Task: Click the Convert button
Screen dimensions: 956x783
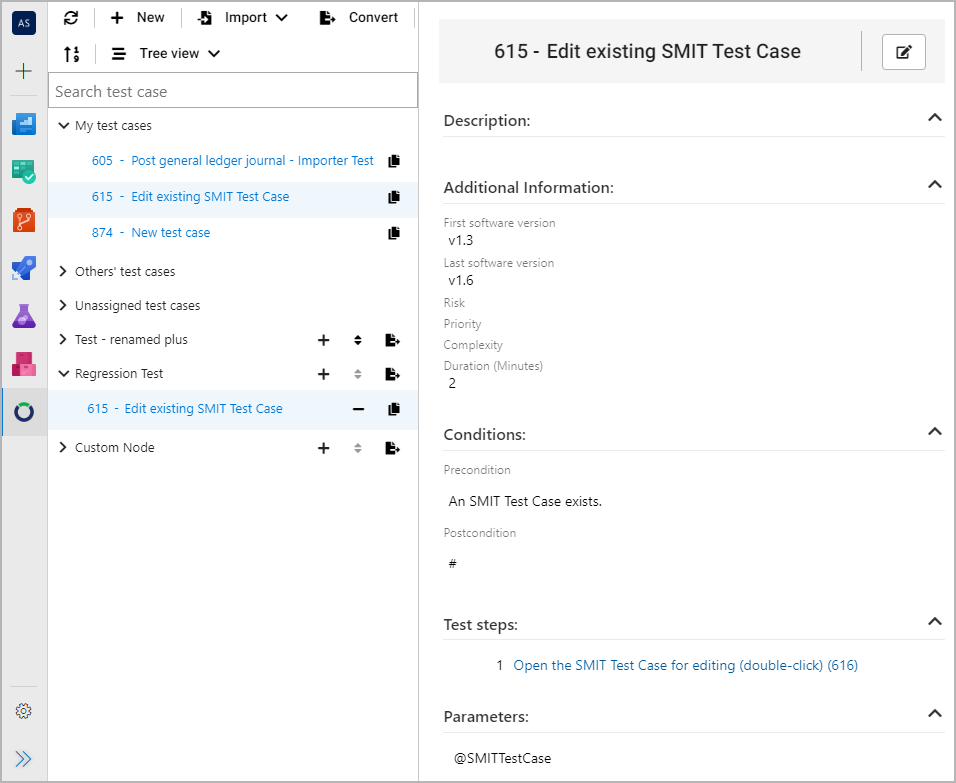Action: (358, 18)
